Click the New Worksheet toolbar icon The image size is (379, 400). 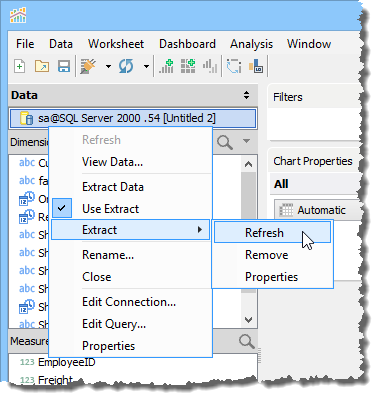pyautogui.click(x=20, y=66)
